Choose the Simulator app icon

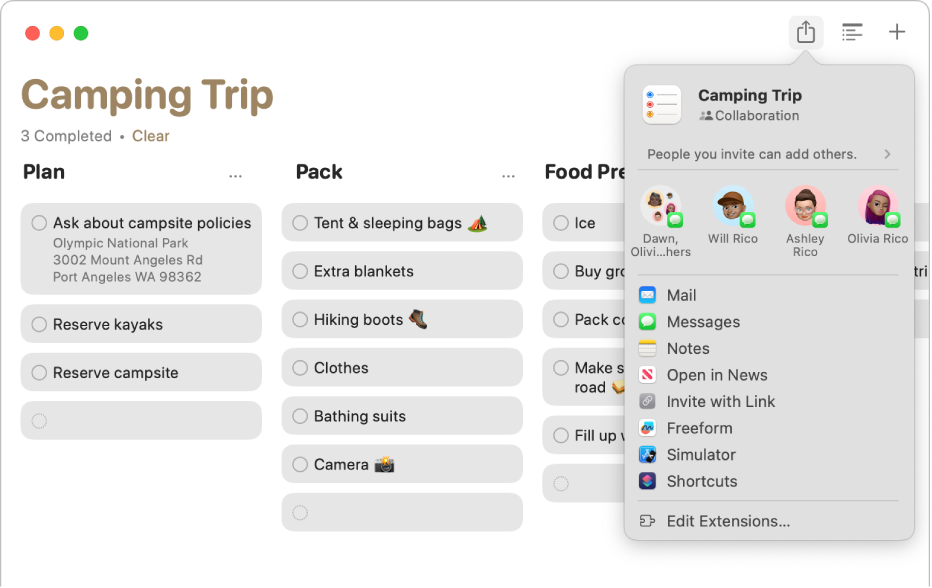[648, 455]
